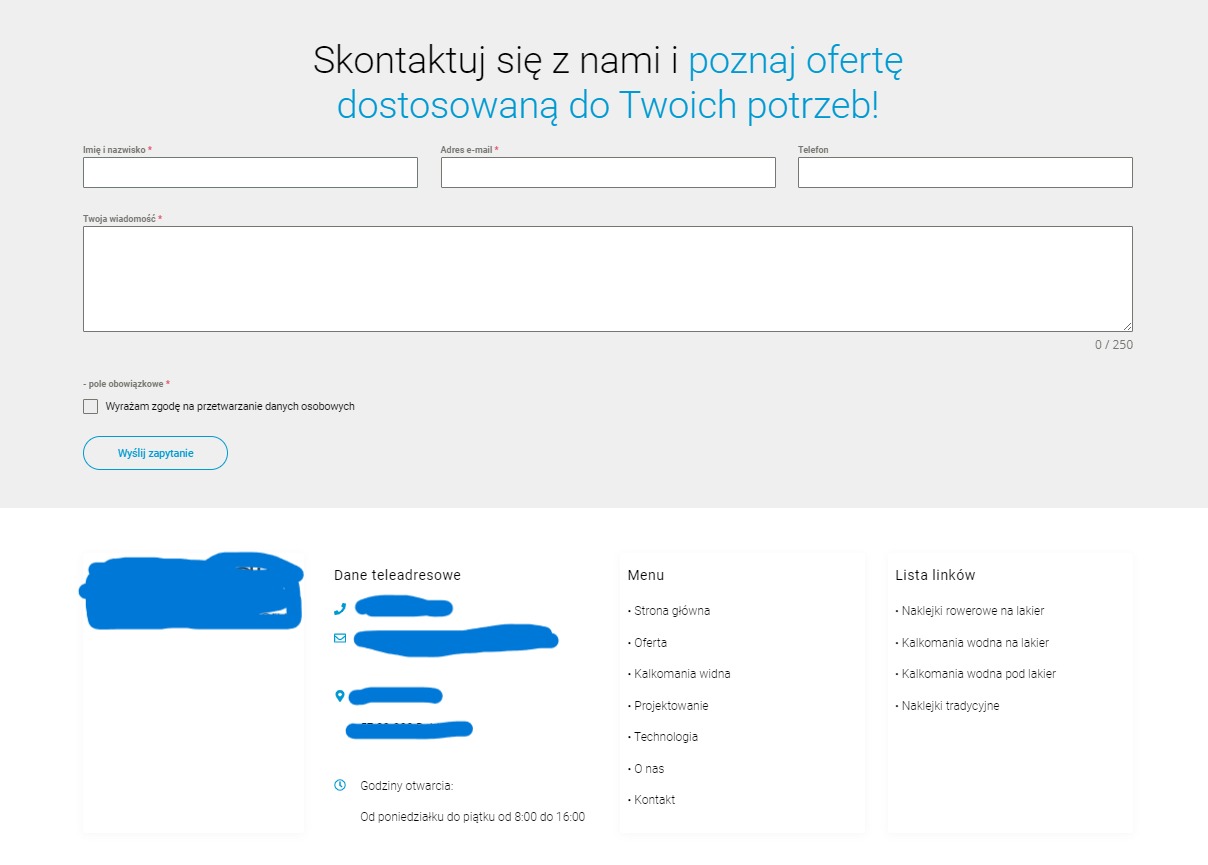Click the phone icon in Dane teleadresowe
The height and width of the screenshot is (865, 1208).
[x=340, y=608]
